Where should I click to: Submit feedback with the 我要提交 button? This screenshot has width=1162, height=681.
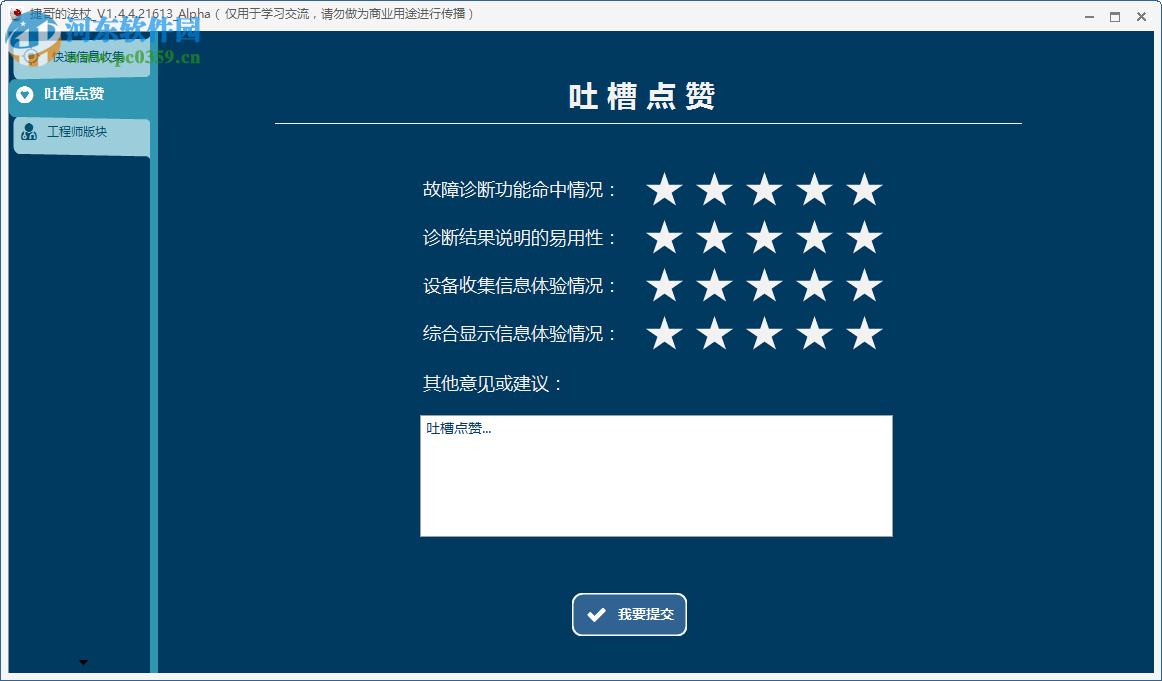629,614
